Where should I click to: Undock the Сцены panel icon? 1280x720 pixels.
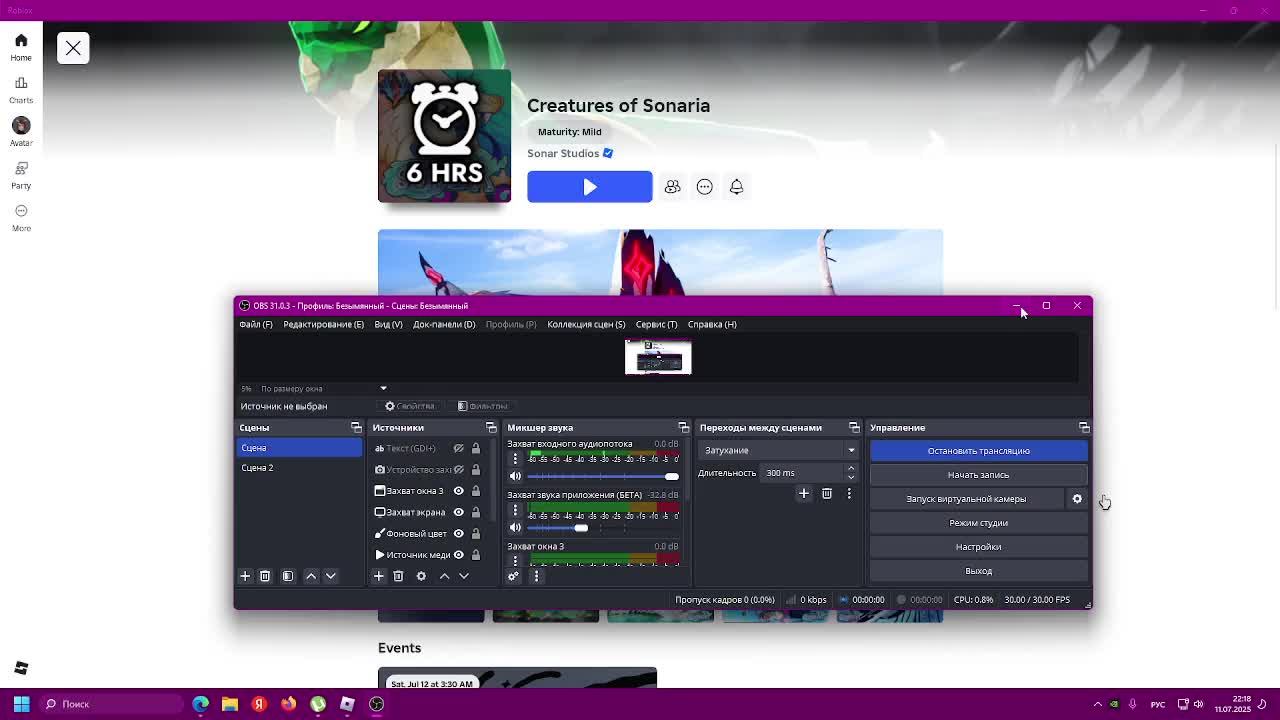point(356,428)
